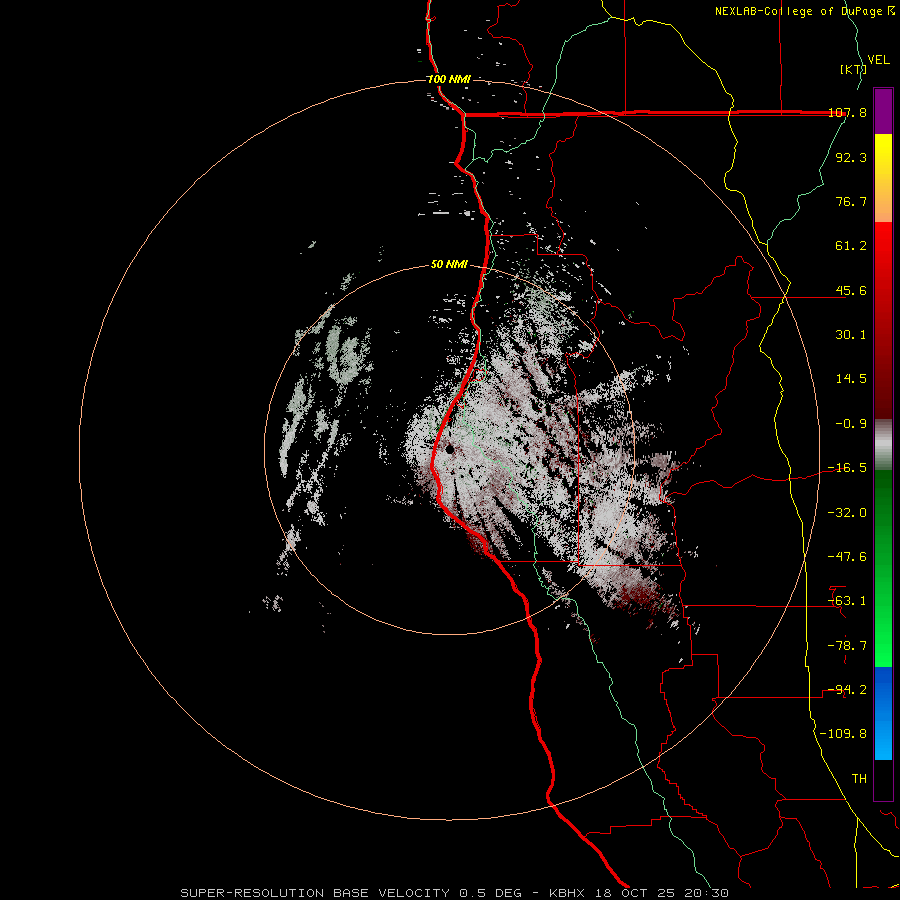This screenshot has height=900, width=900.
Task: Click the TH legend label
Action: click(x=859, y=779)
